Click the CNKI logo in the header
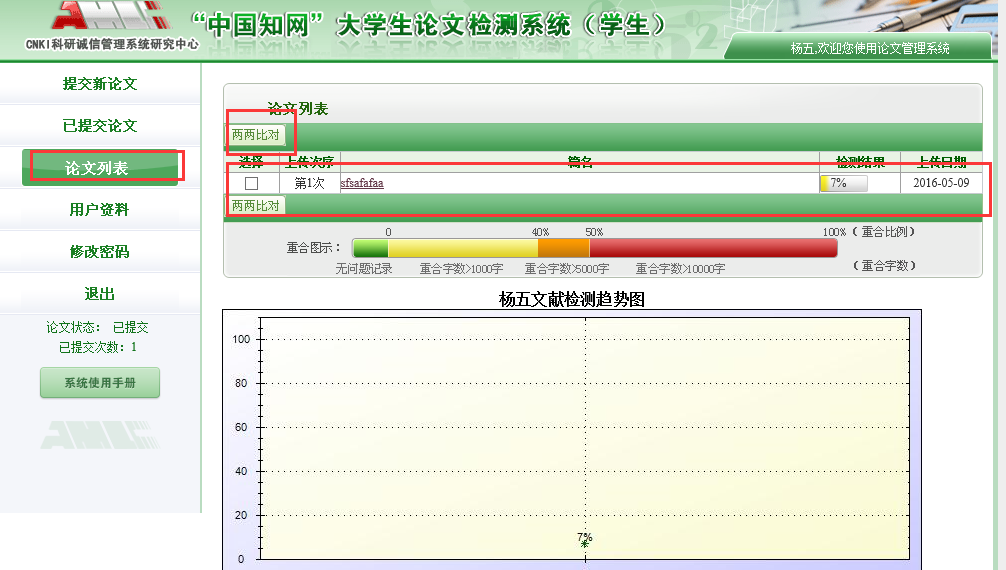Viewport: 1006px width, 570px height. 112,27
